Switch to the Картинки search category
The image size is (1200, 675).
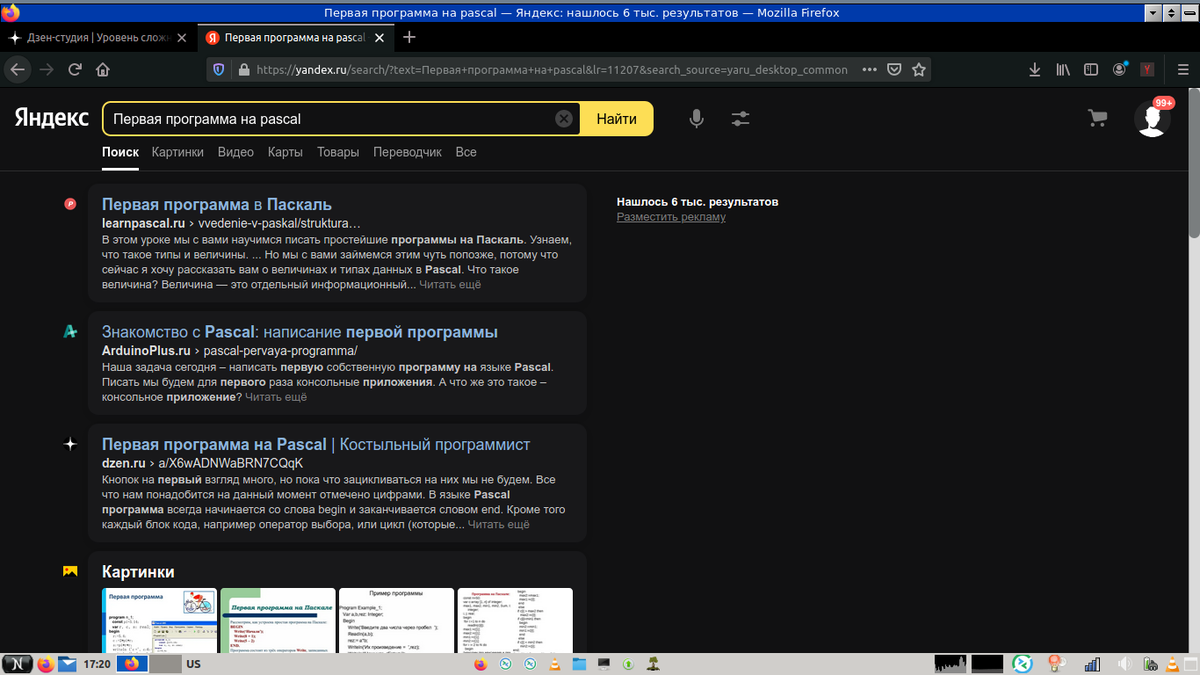pos(178,152)
